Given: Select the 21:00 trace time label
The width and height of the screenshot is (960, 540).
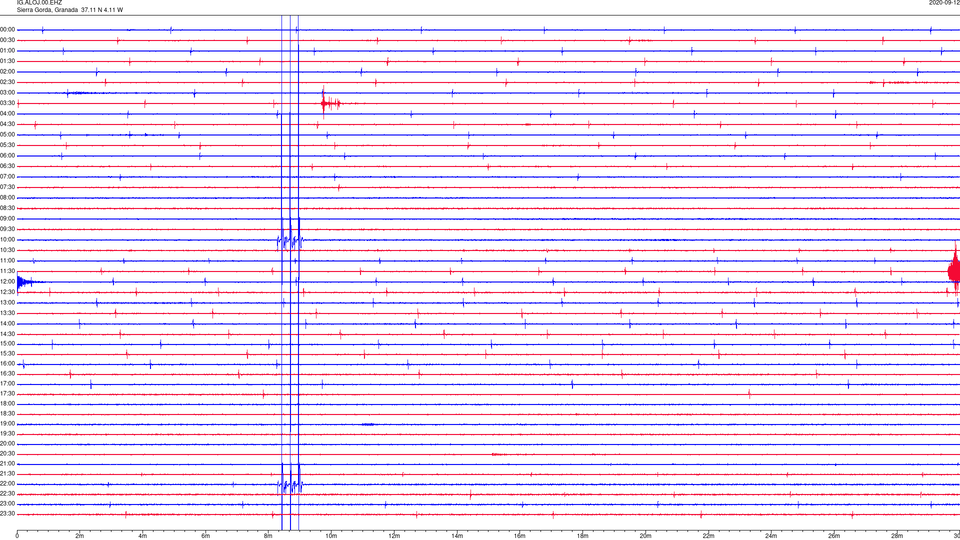Looking at the screenshot, I should 8,464.
